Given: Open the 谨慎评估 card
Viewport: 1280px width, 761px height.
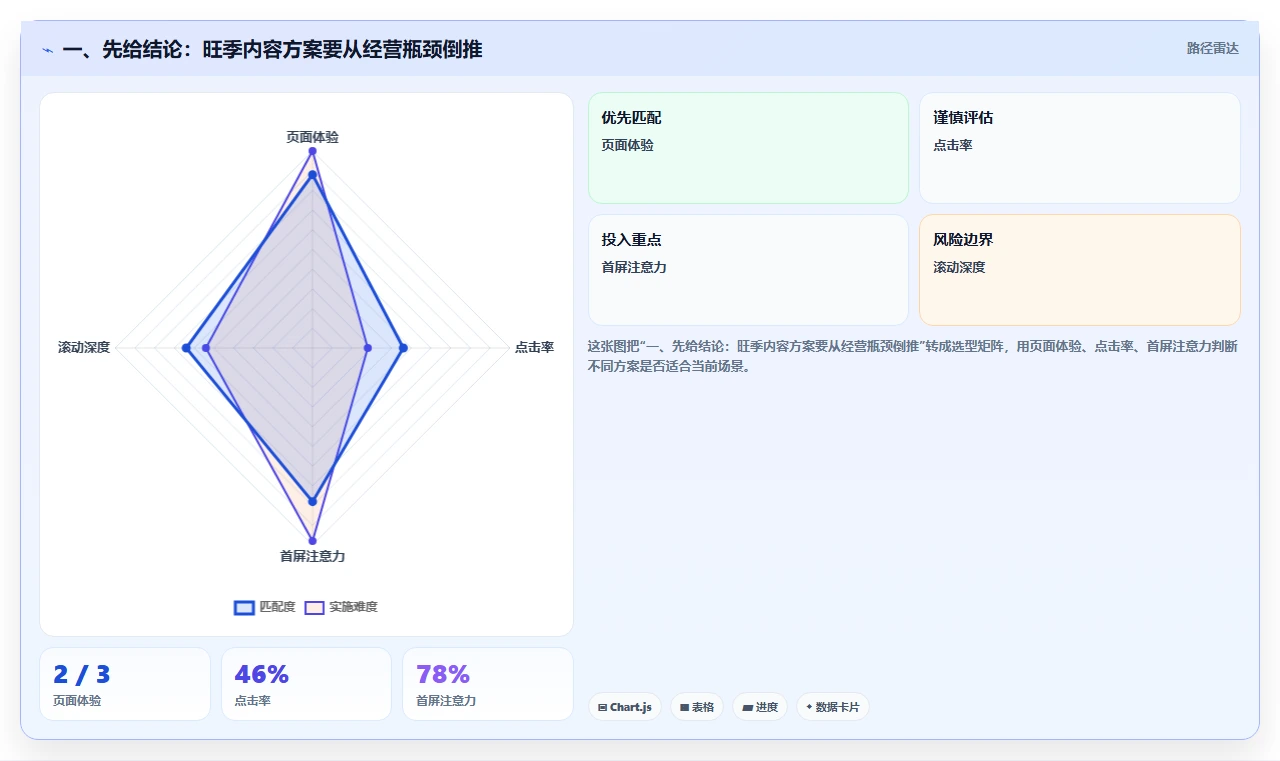Looking at the screenshot, I should (x=1080, y=148).
